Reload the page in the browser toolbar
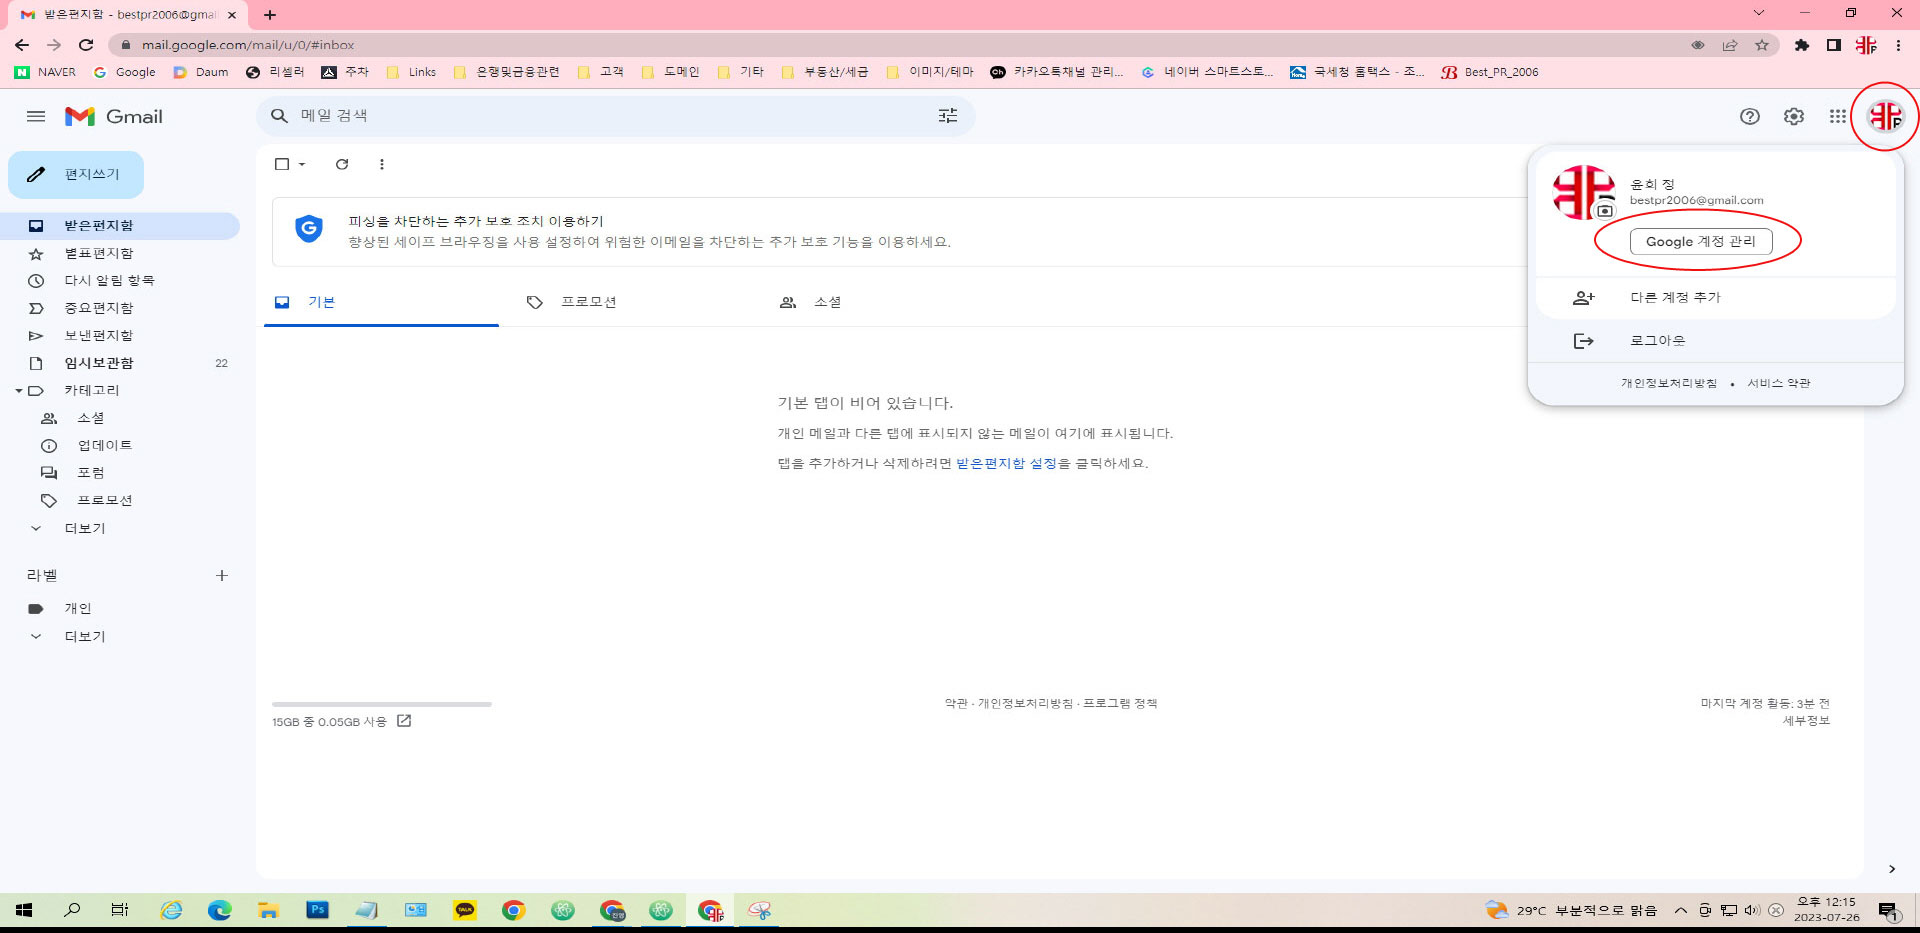Viewport: 1920px width, 933px height. pyautogui.click(x=86, y=45)
